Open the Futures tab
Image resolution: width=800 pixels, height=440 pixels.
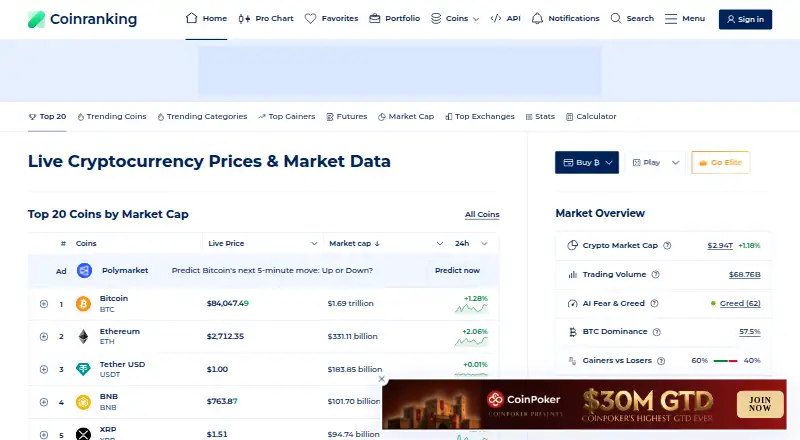pyautogui.click(x=346, y=116)
